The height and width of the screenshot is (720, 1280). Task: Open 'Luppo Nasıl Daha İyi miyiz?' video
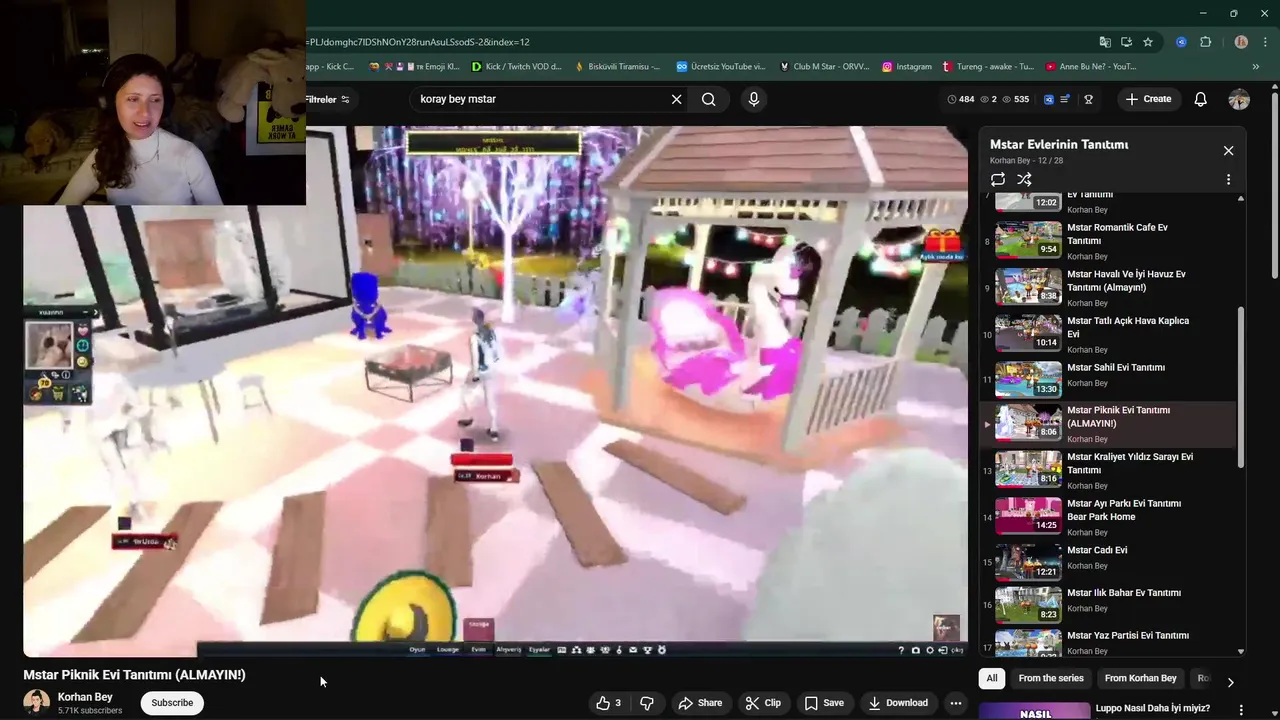pyautogui.click(x=1153, y=708)
